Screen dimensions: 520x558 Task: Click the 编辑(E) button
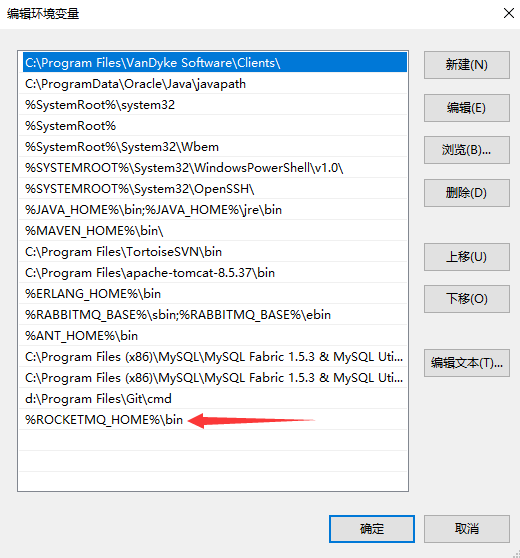467,108
